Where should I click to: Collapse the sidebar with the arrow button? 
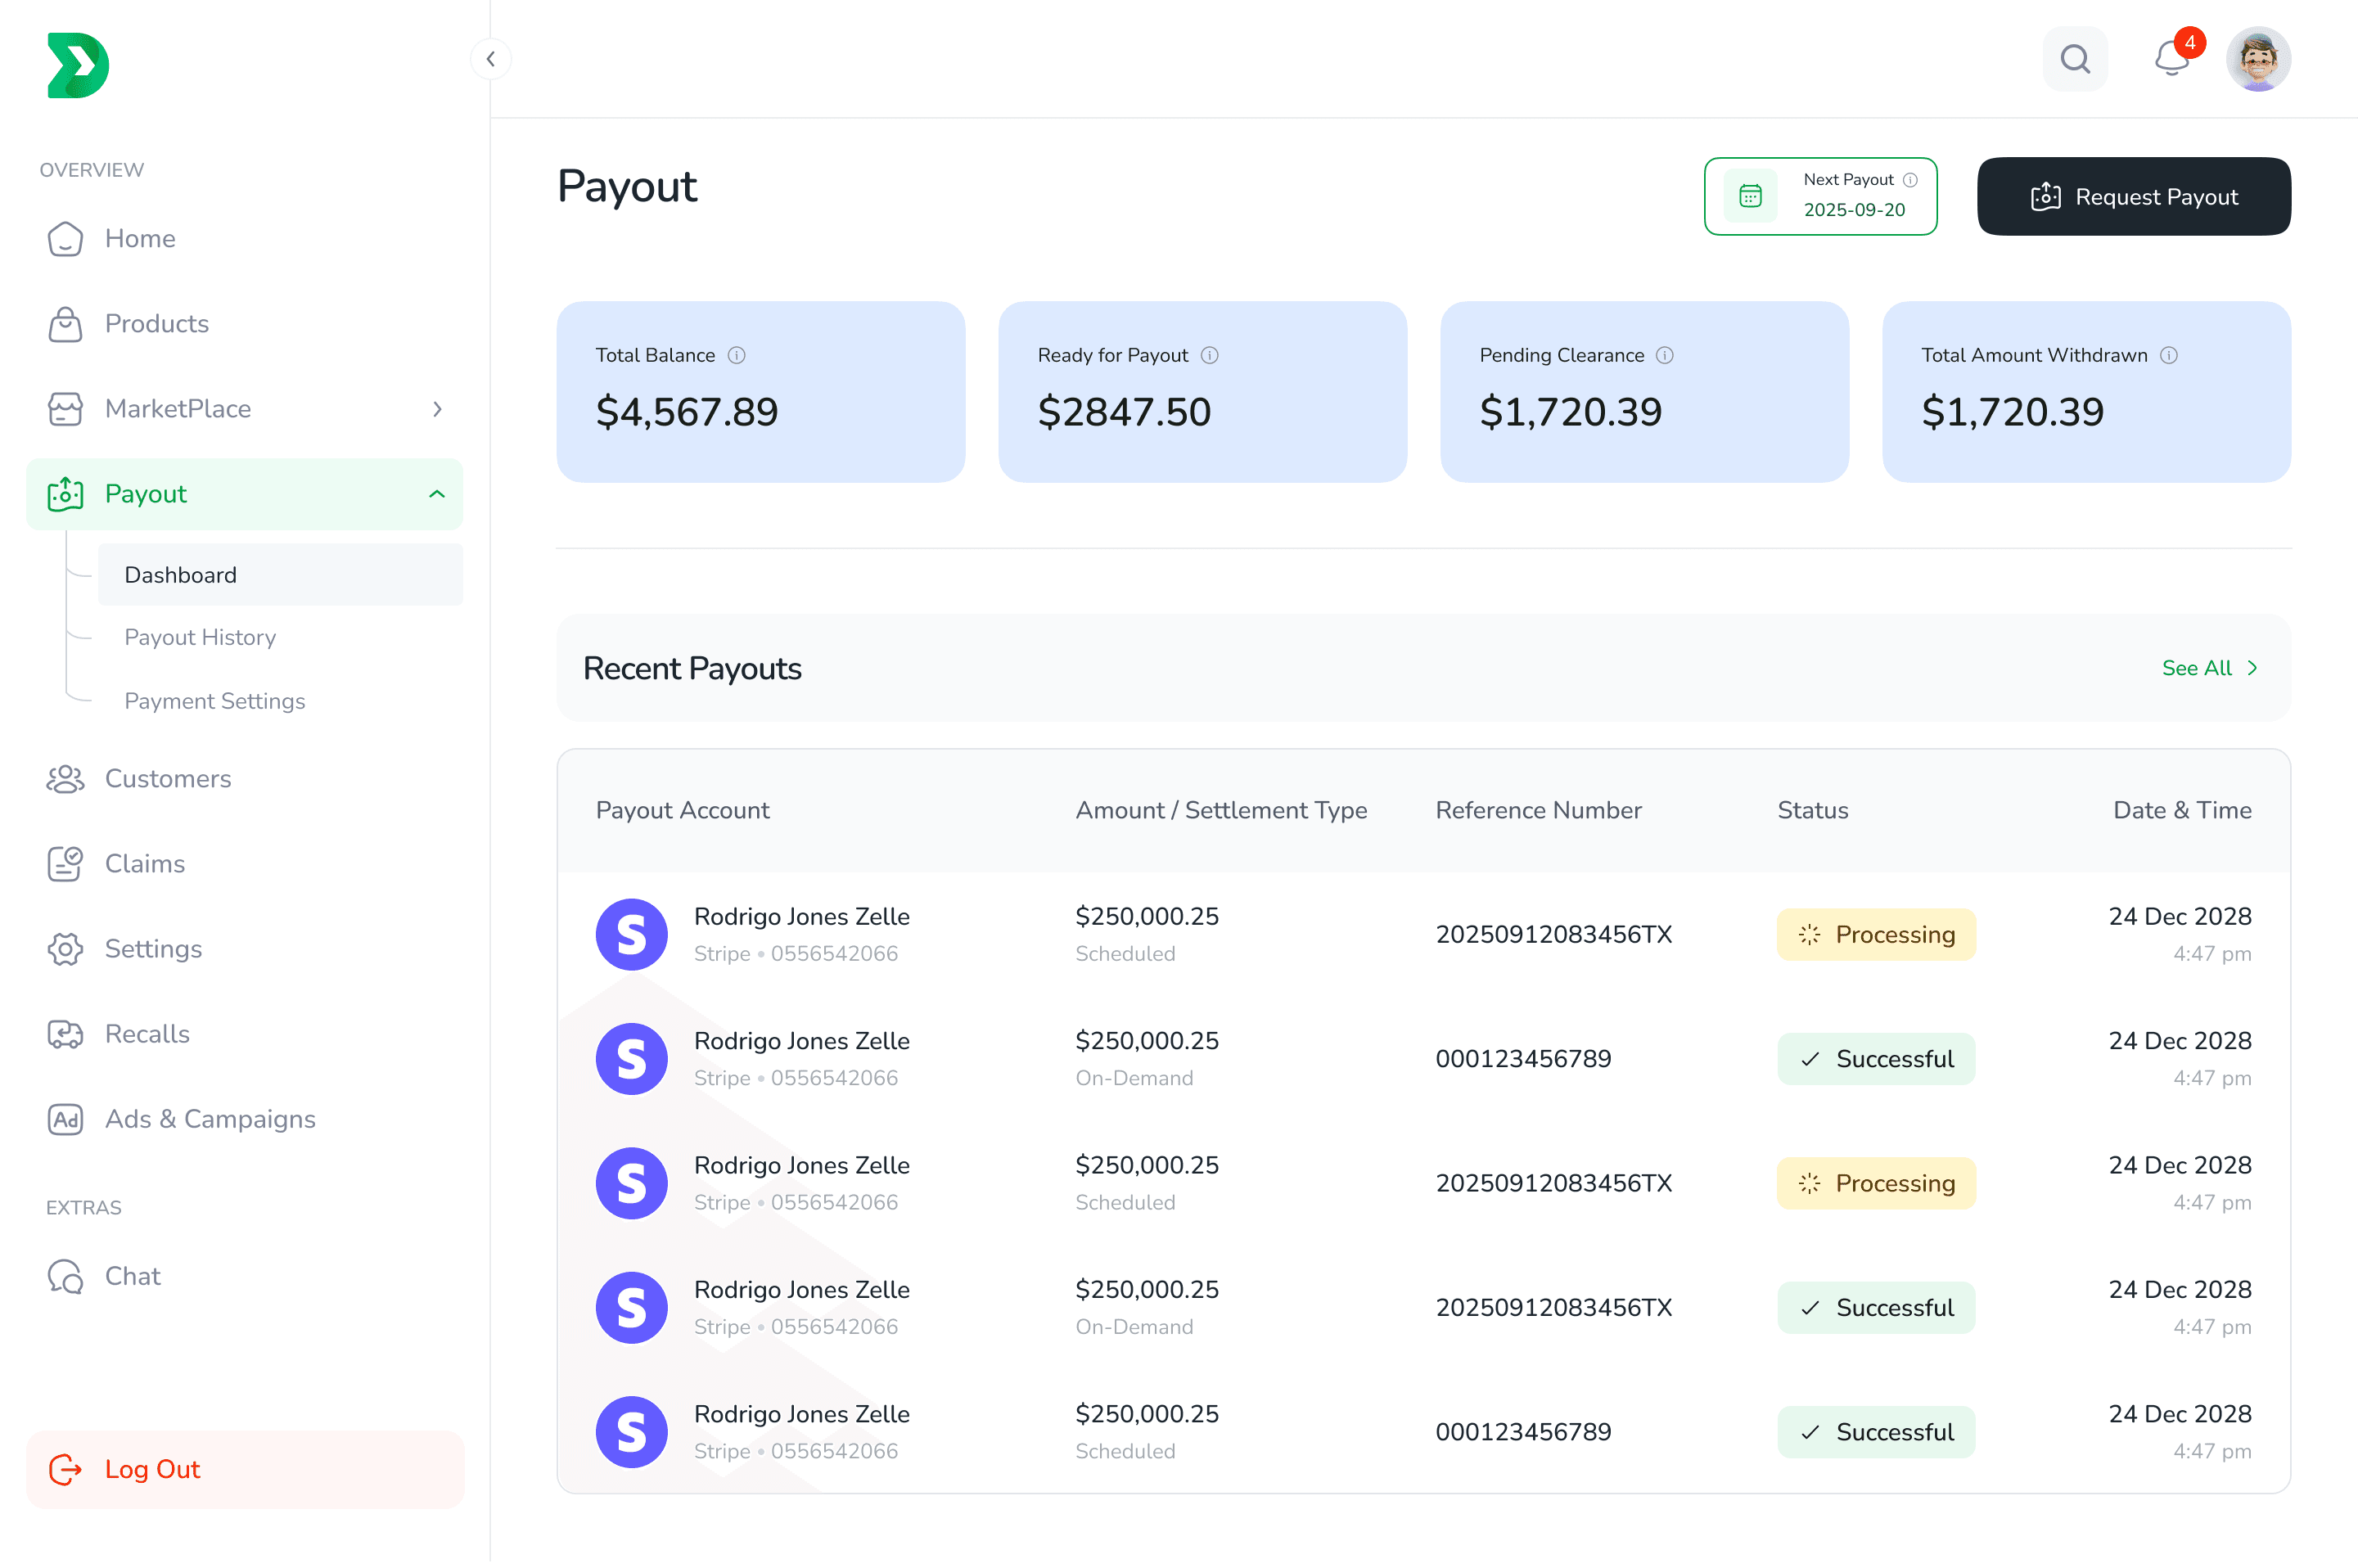pos(490,59)
